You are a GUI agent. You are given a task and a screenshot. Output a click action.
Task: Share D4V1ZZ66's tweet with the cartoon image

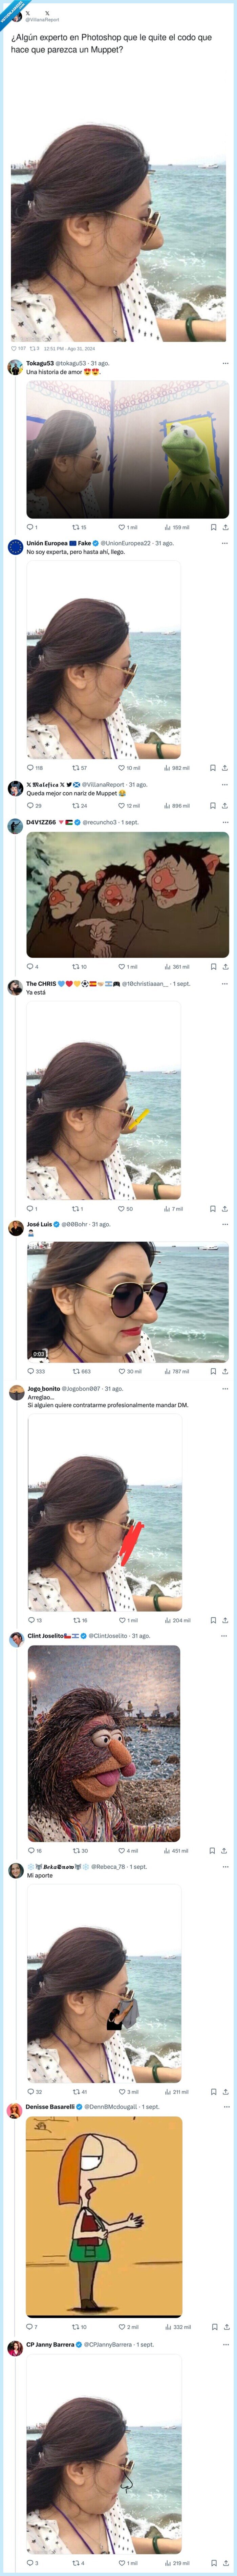(225, 967)
